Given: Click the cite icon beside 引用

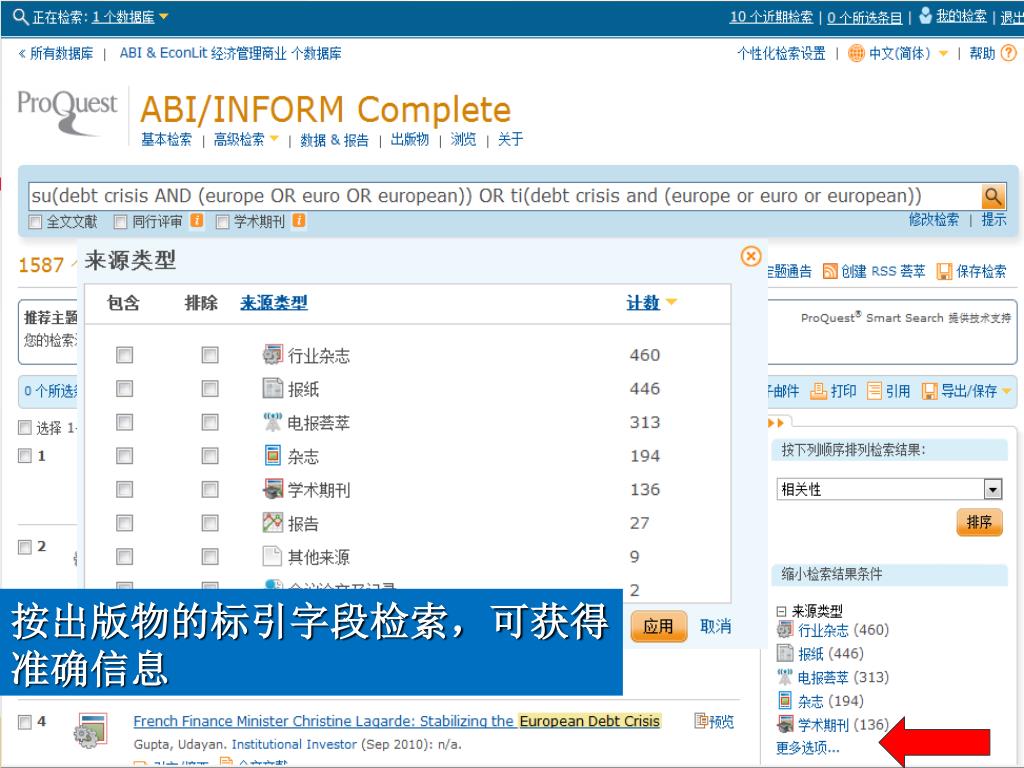Looking at the screenshot, I should click(x=874, y=391).
